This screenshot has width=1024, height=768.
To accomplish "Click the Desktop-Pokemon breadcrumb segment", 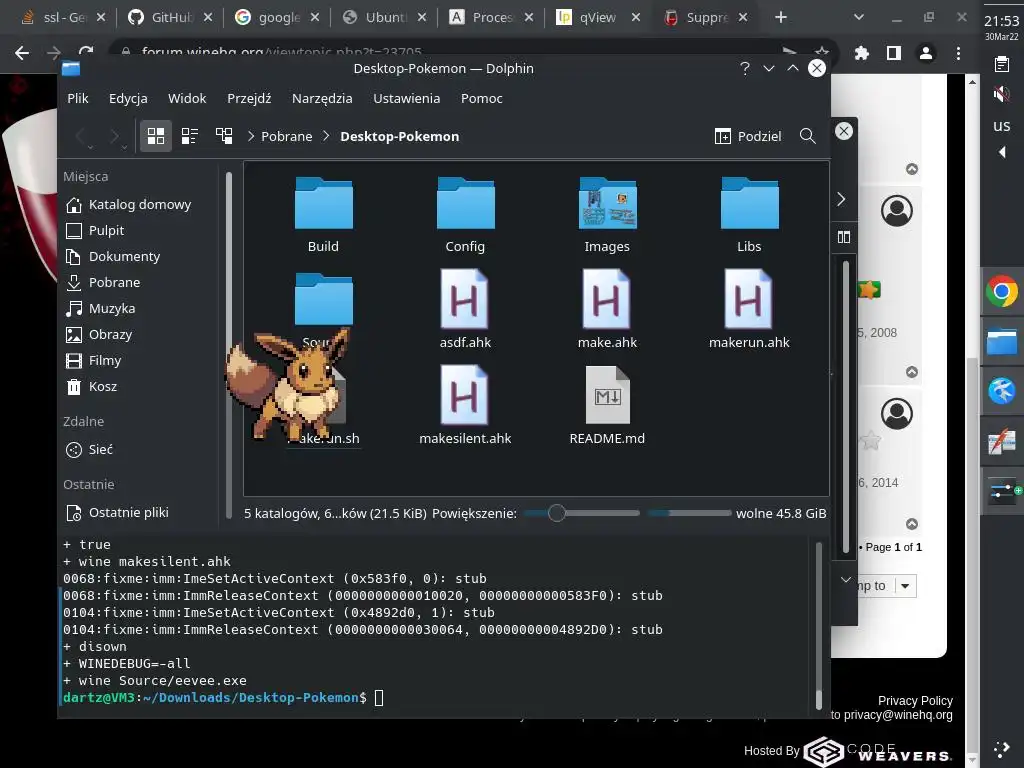I will (x=400, y=136).
